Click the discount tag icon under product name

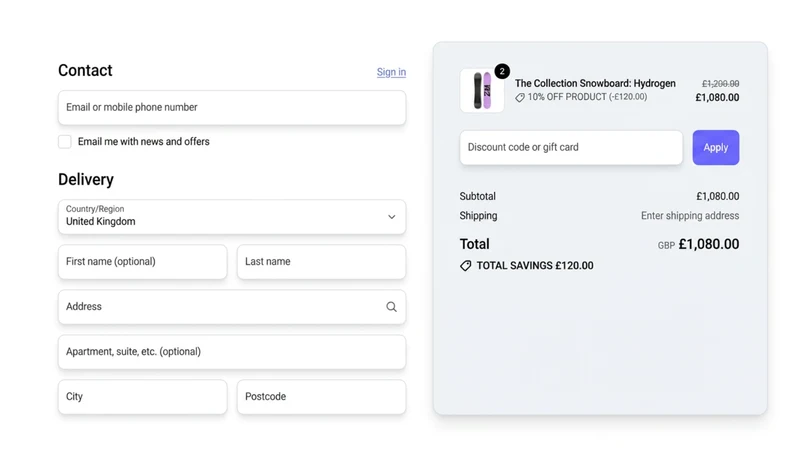[520, 97]
